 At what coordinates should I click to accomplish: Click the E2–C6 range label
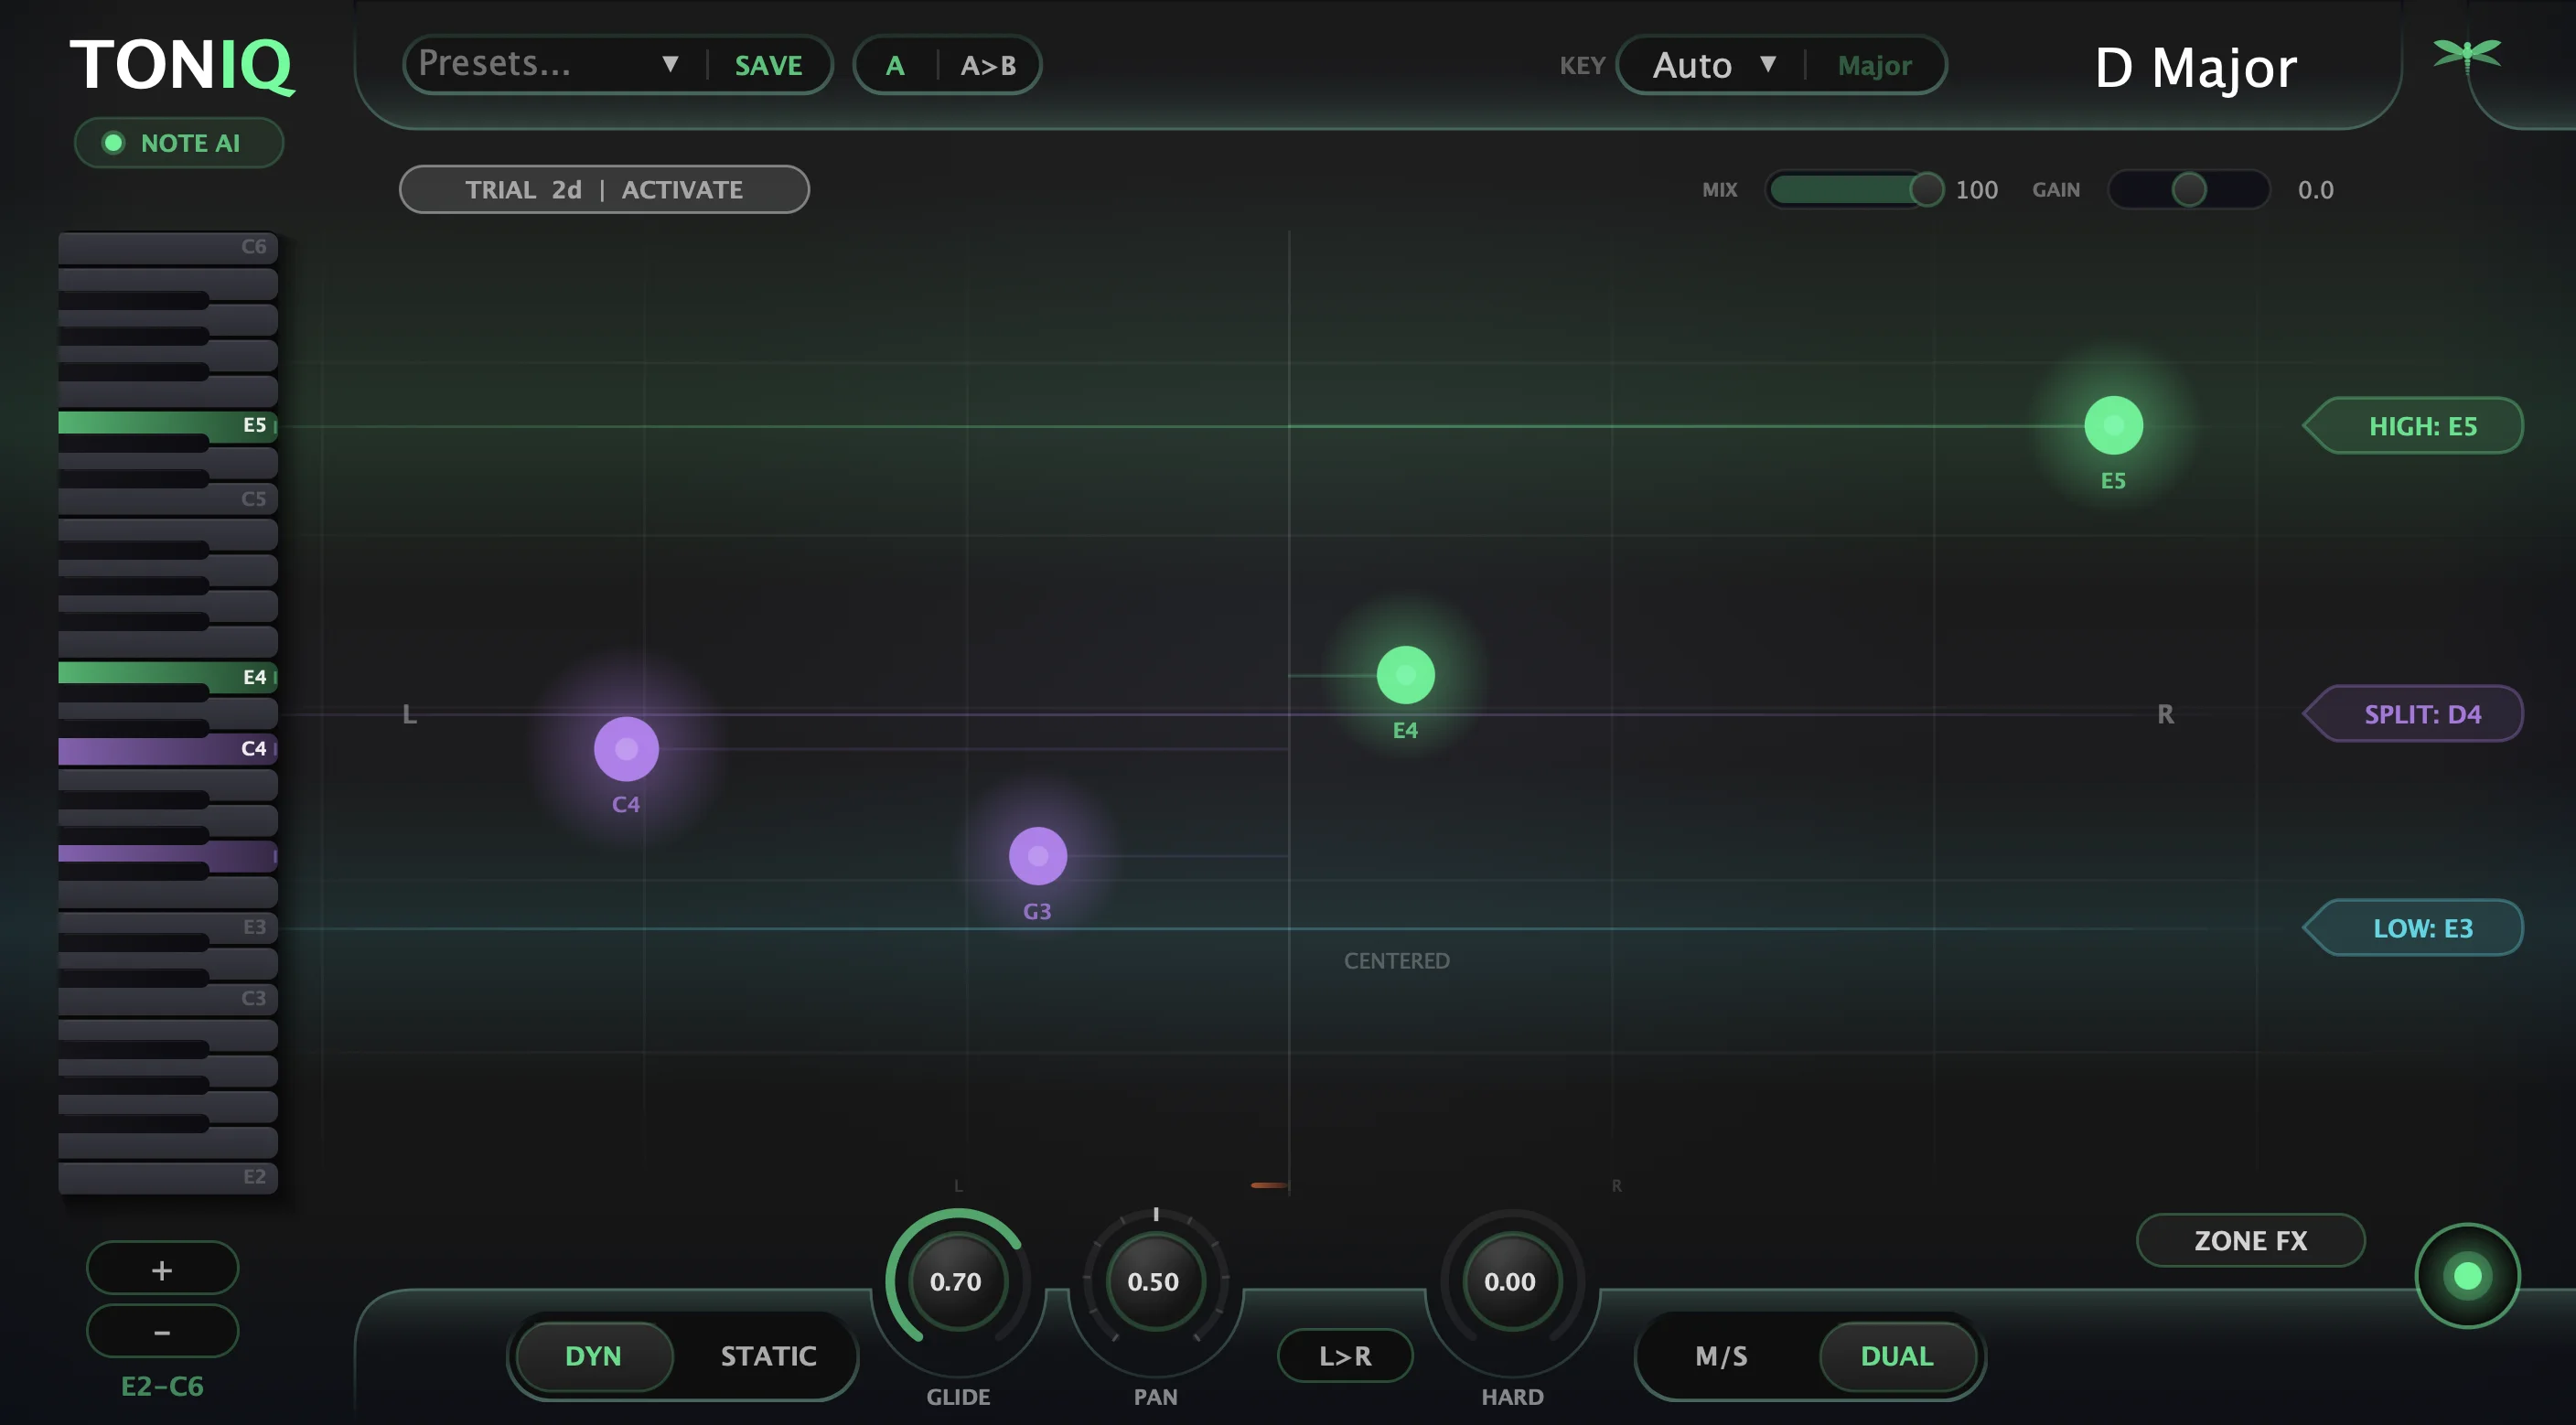tap(162, 1386)
